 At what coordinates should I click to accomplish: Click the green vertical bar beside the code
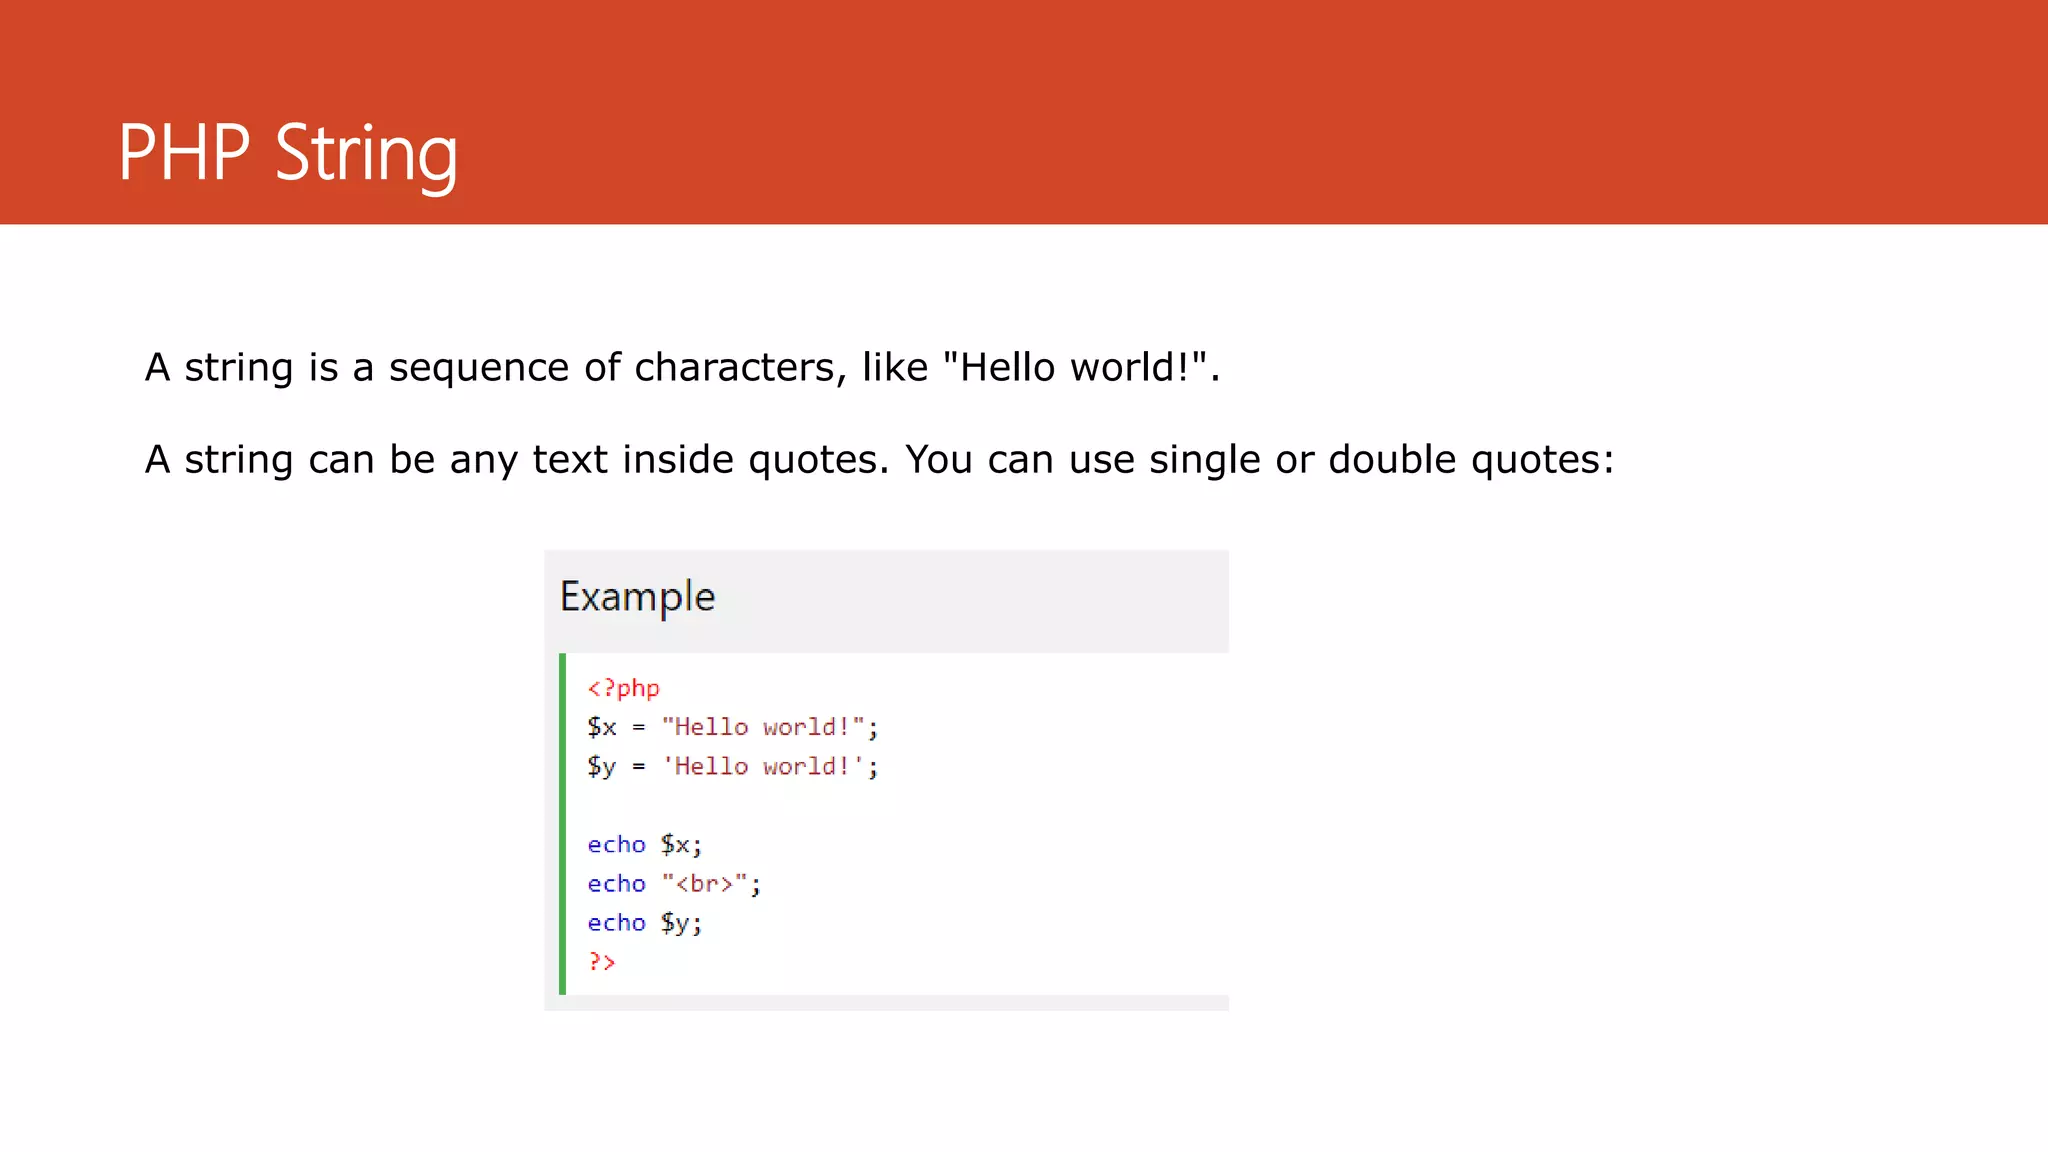pos(562,824)
